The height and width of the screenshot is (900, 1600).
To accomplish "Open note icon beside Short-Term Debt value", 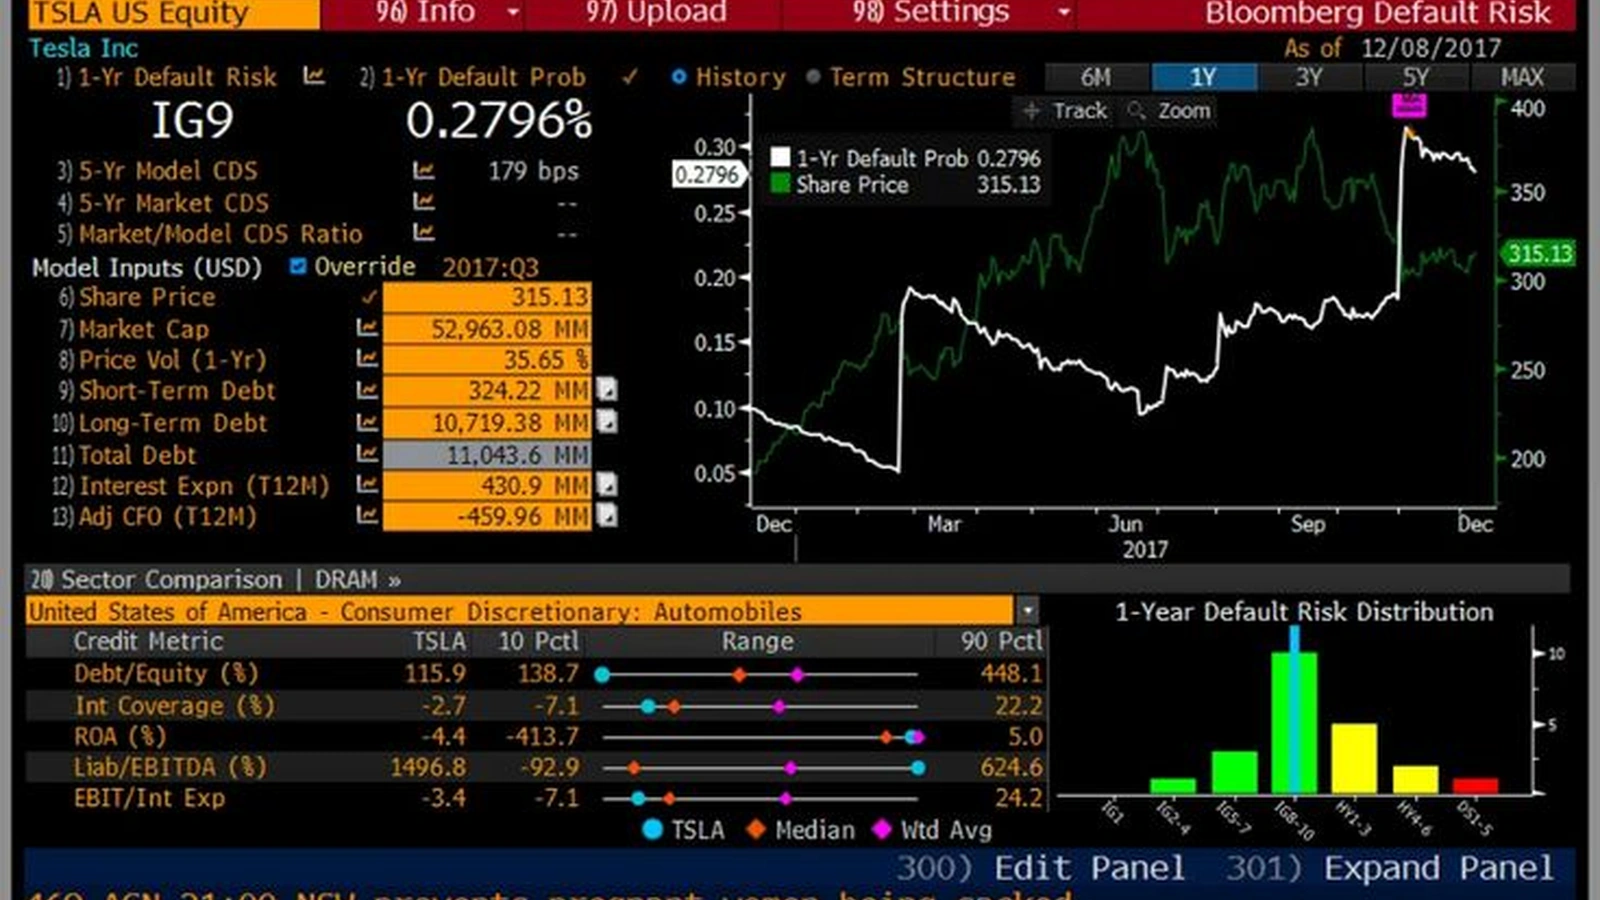I will [x=607, y=390].
